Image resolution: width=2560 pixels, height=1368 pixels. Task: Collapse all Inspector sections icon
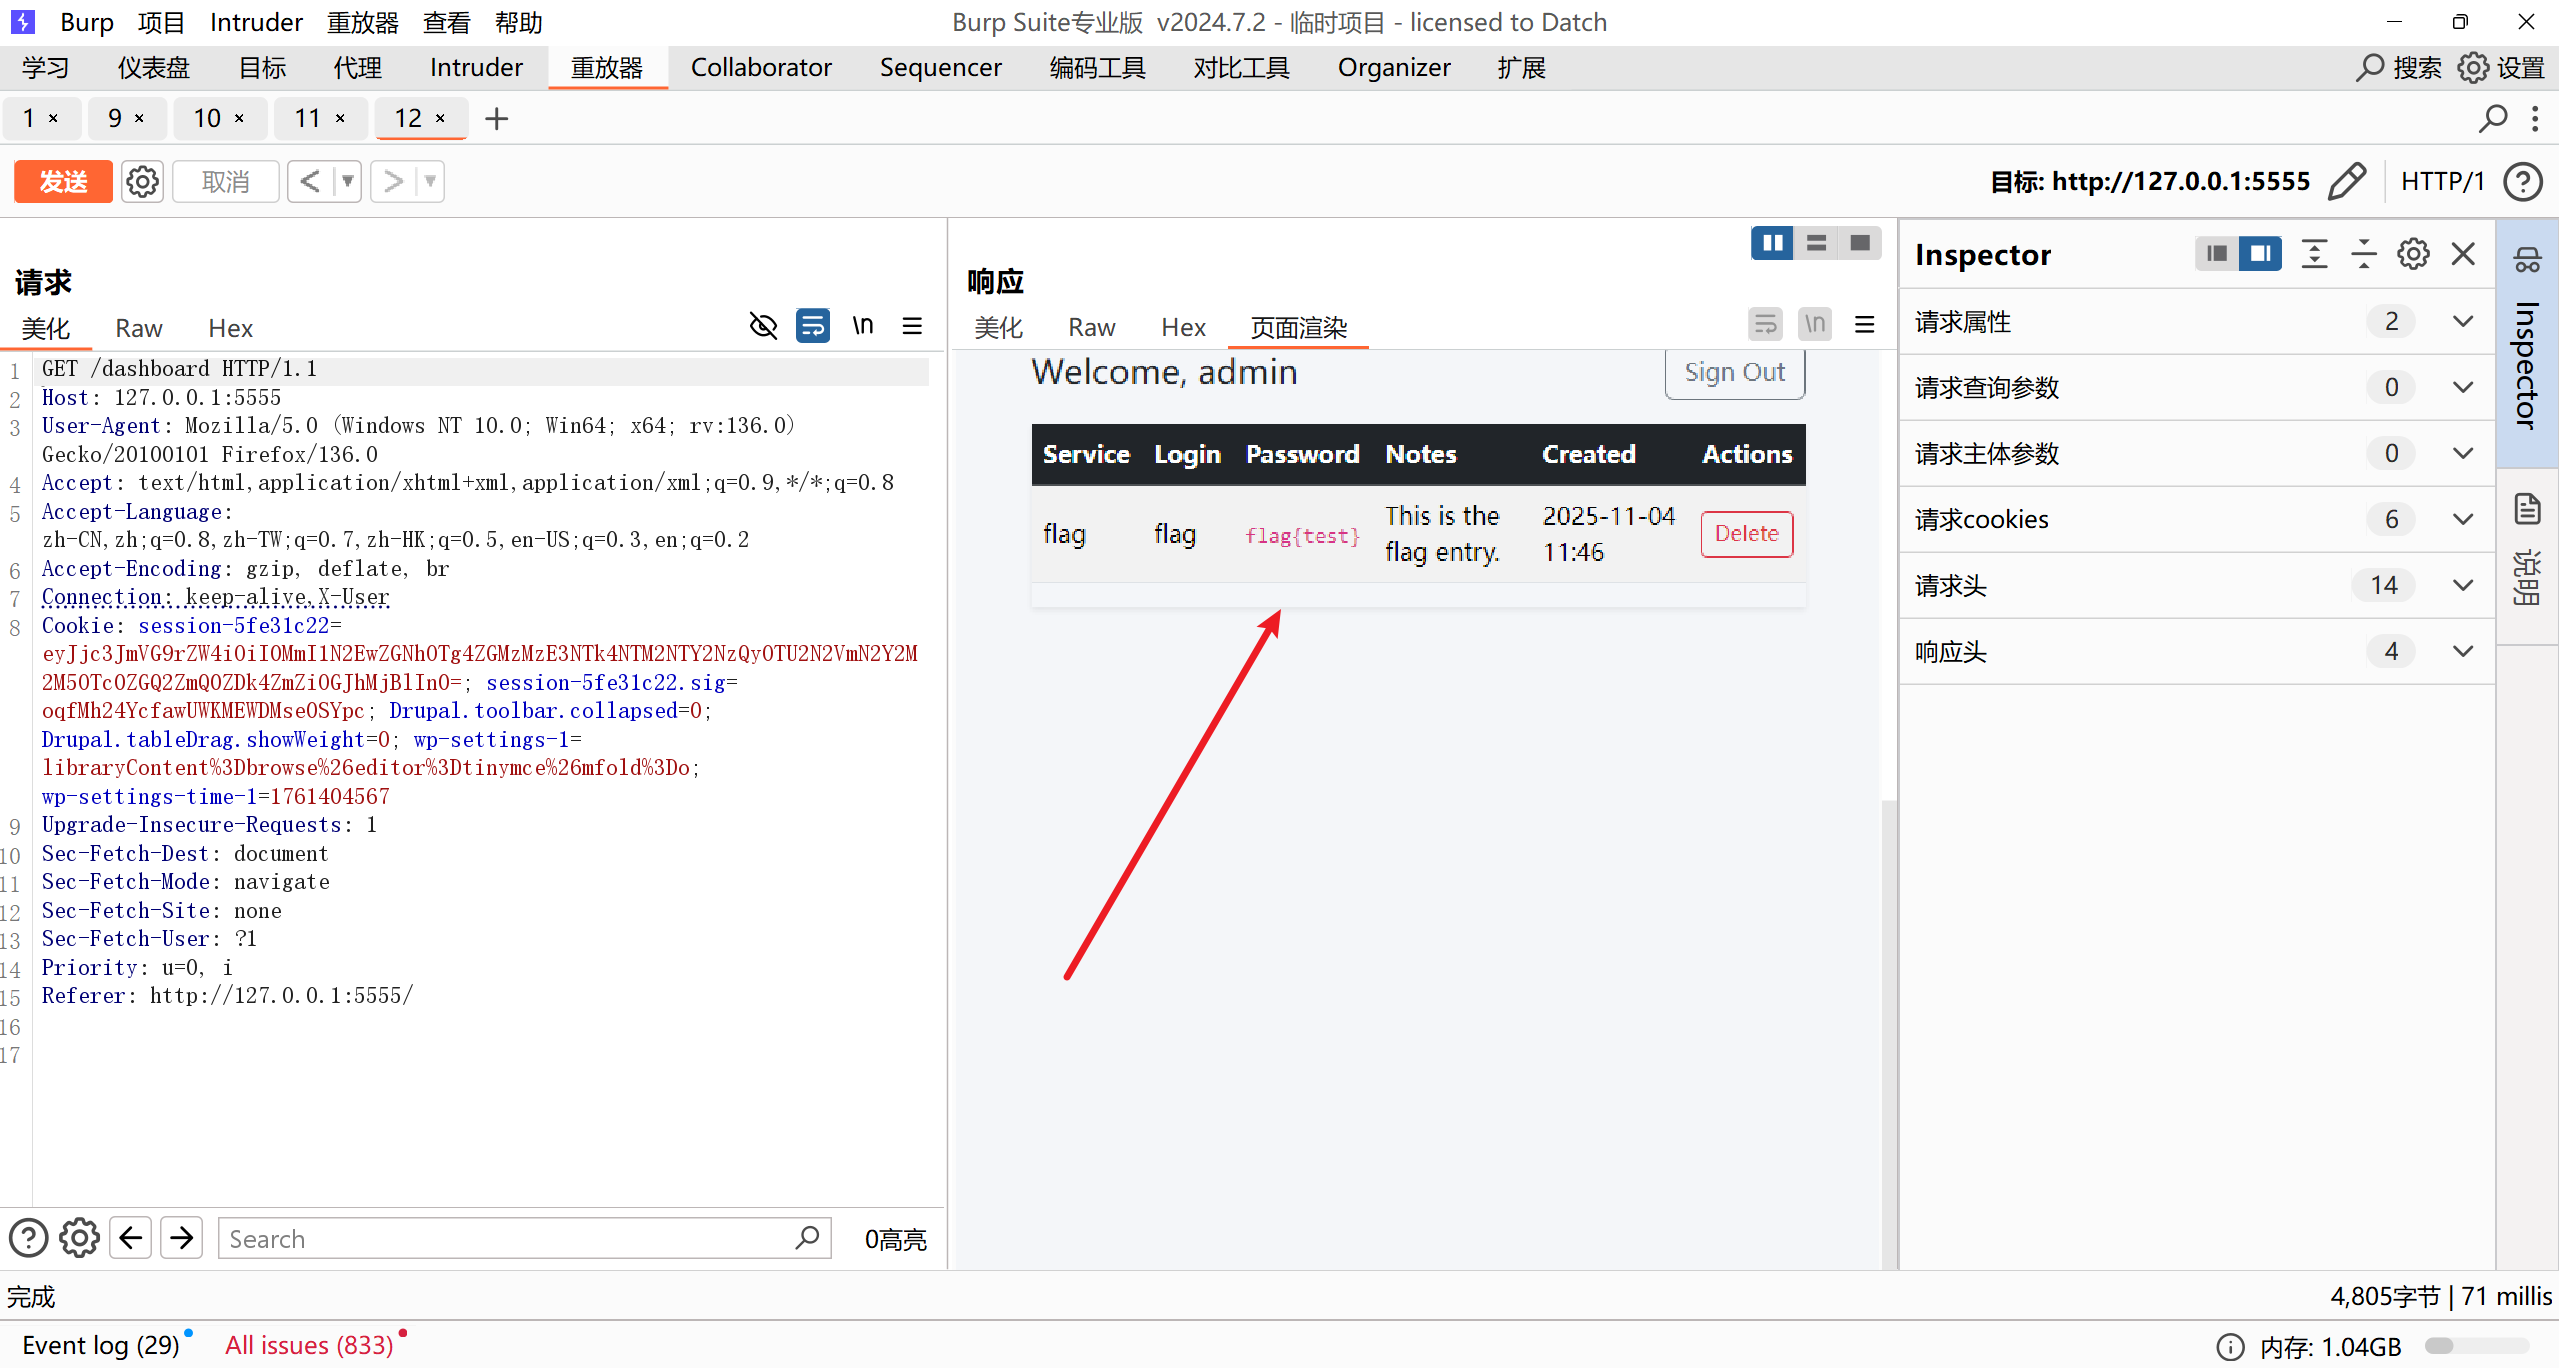click(2364, 254)
